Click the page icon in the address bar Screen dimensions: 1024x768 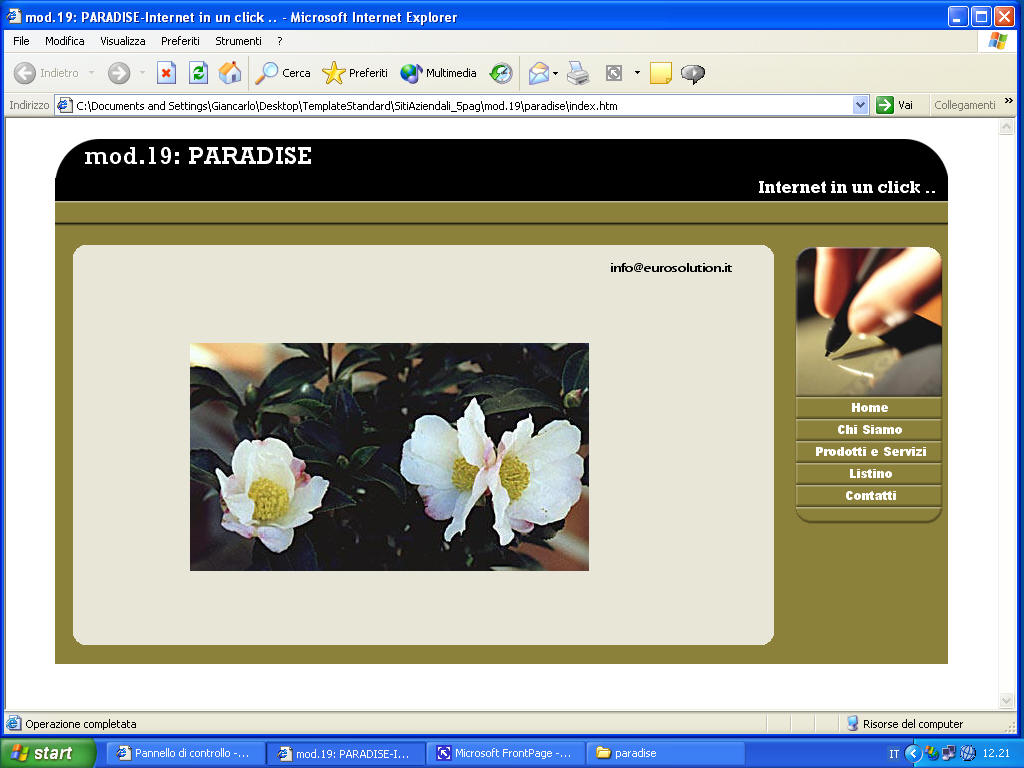point(64,105)
